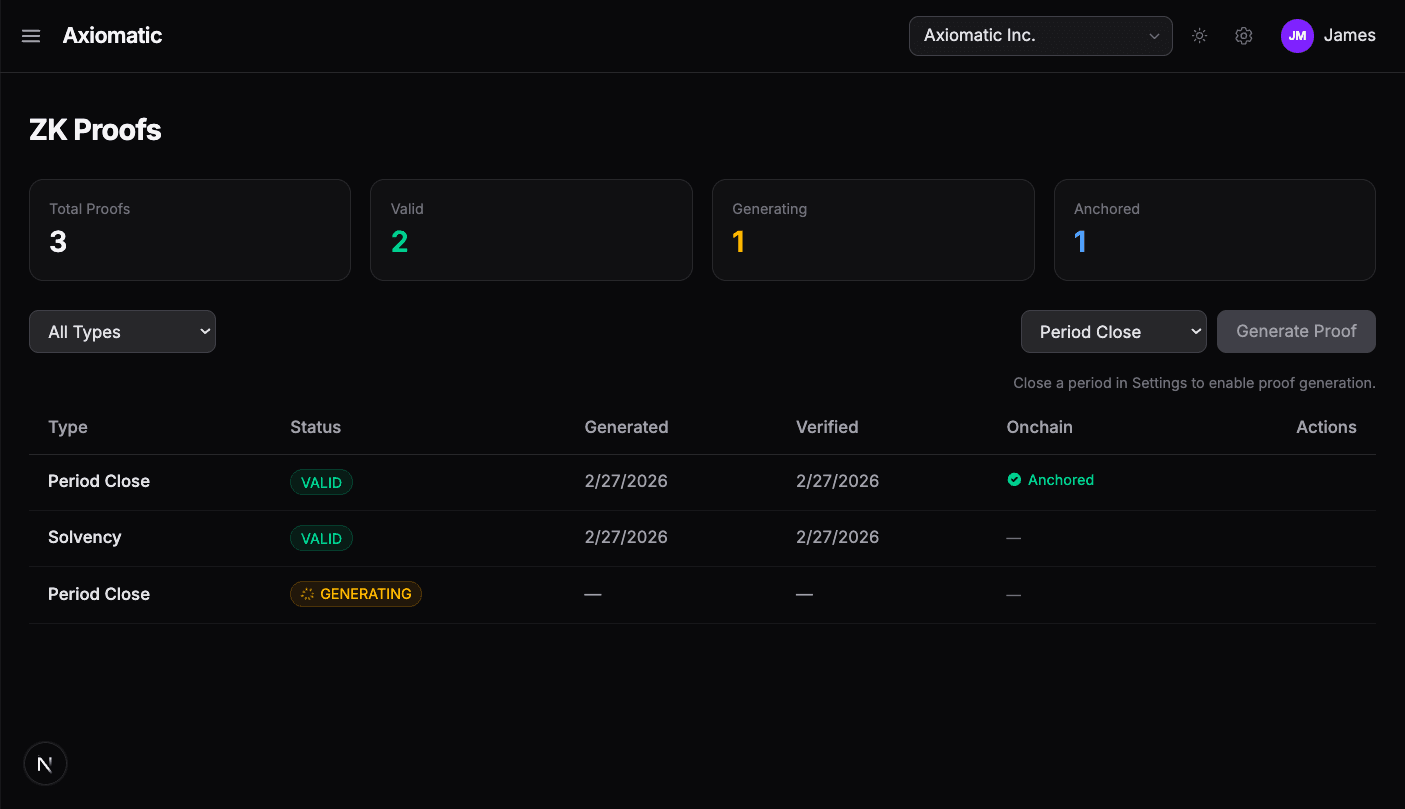Click the VALID badge on the Solvency row
The image size is (1405, 809).
coord(321,537)
